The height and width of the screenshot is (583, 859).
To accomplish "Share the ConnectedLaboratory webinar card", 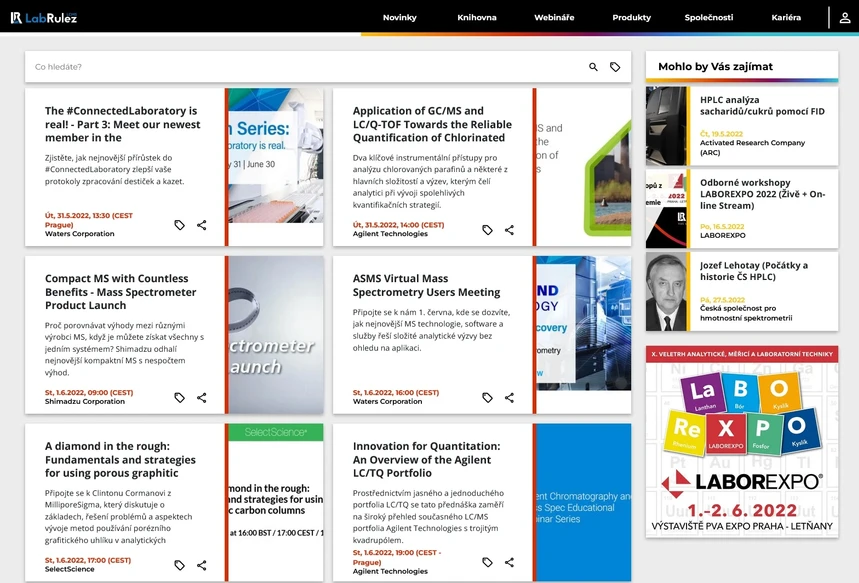I will pos(202,225).
